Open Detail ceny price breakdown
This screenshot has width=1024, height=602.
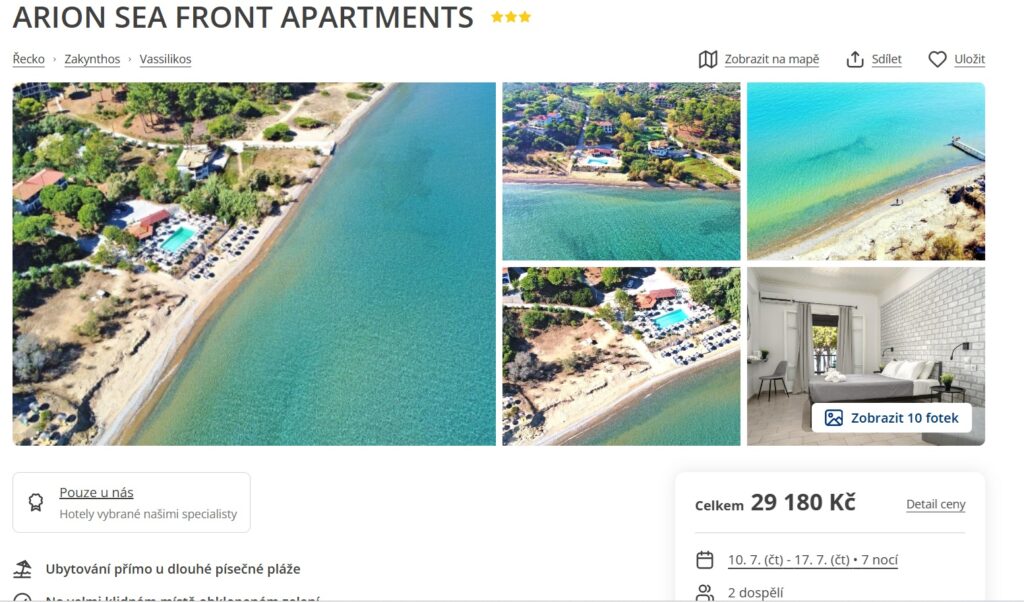tap(935, 504)
